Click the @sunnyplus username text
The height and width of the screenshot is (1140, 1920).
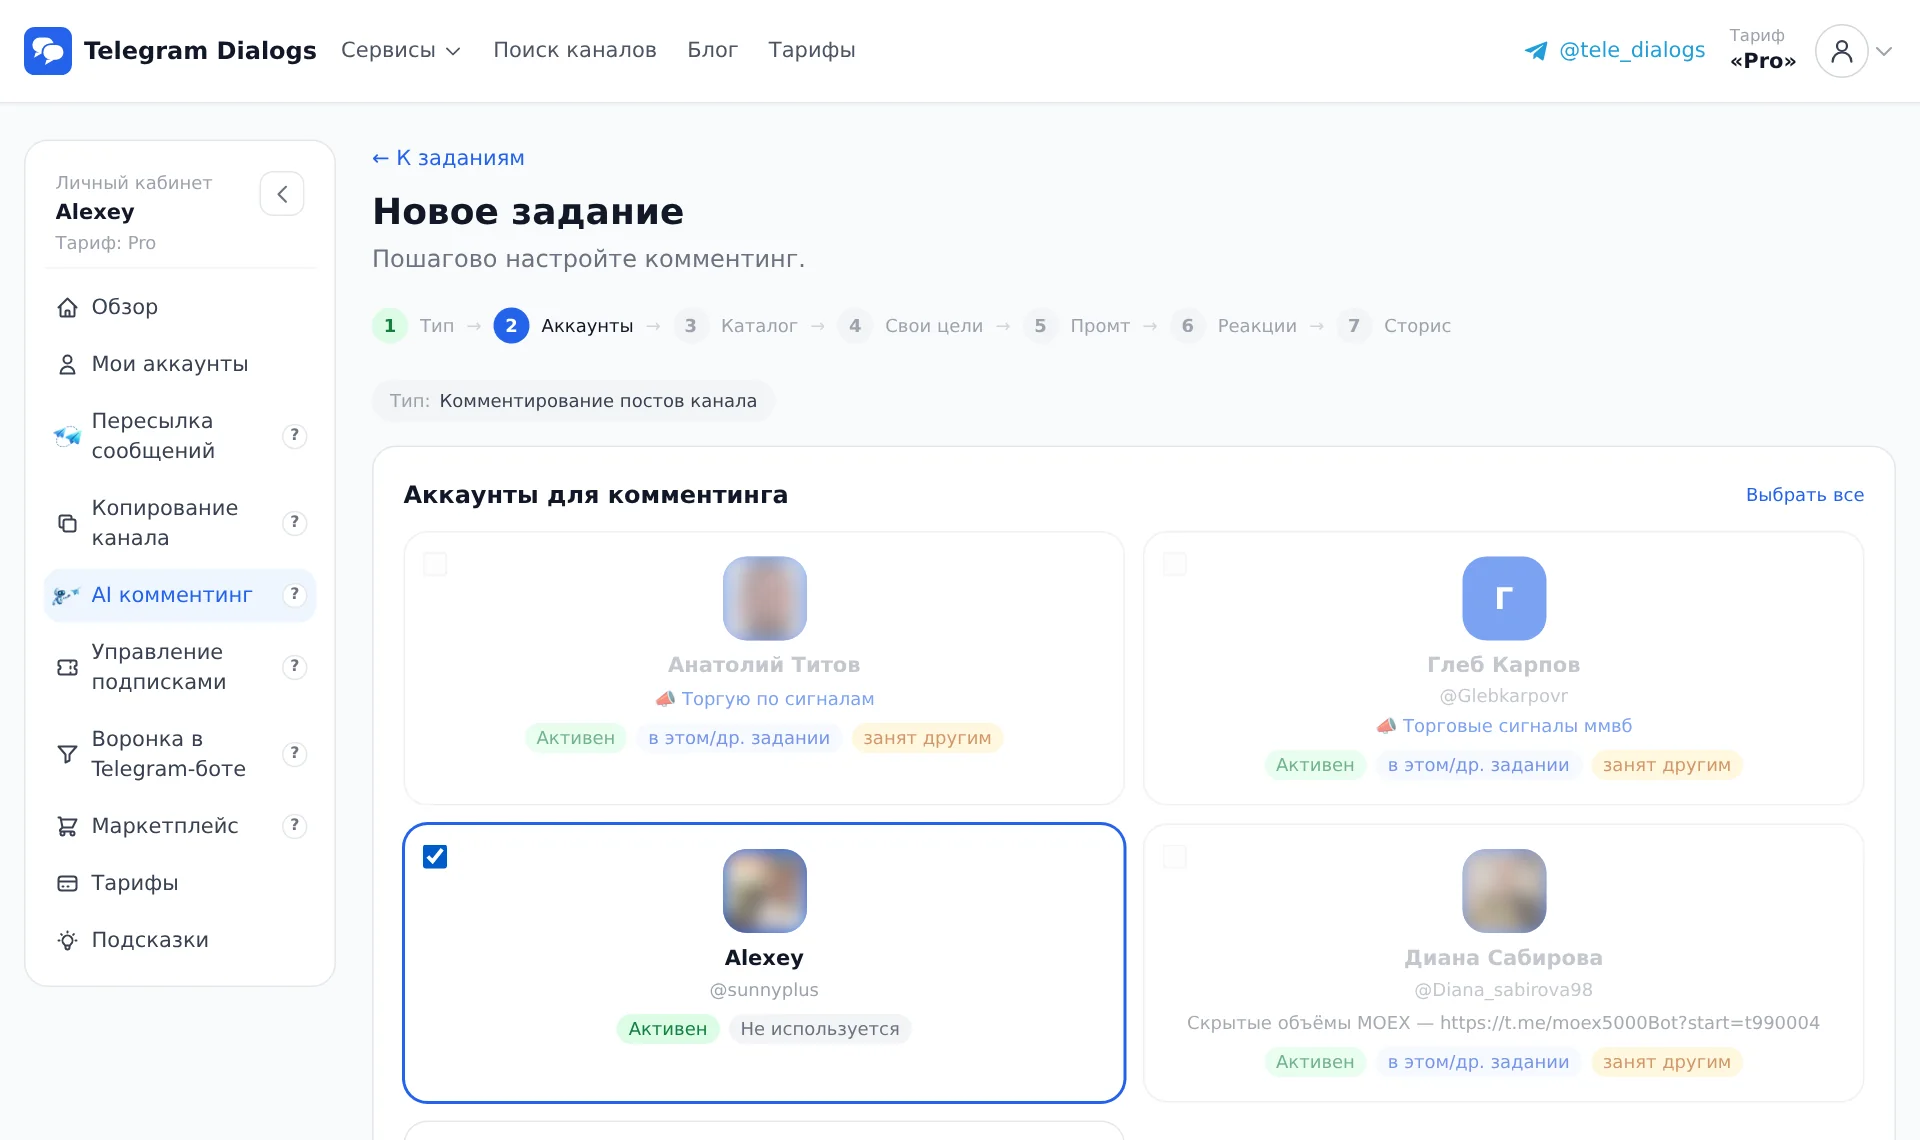[764, 990]
